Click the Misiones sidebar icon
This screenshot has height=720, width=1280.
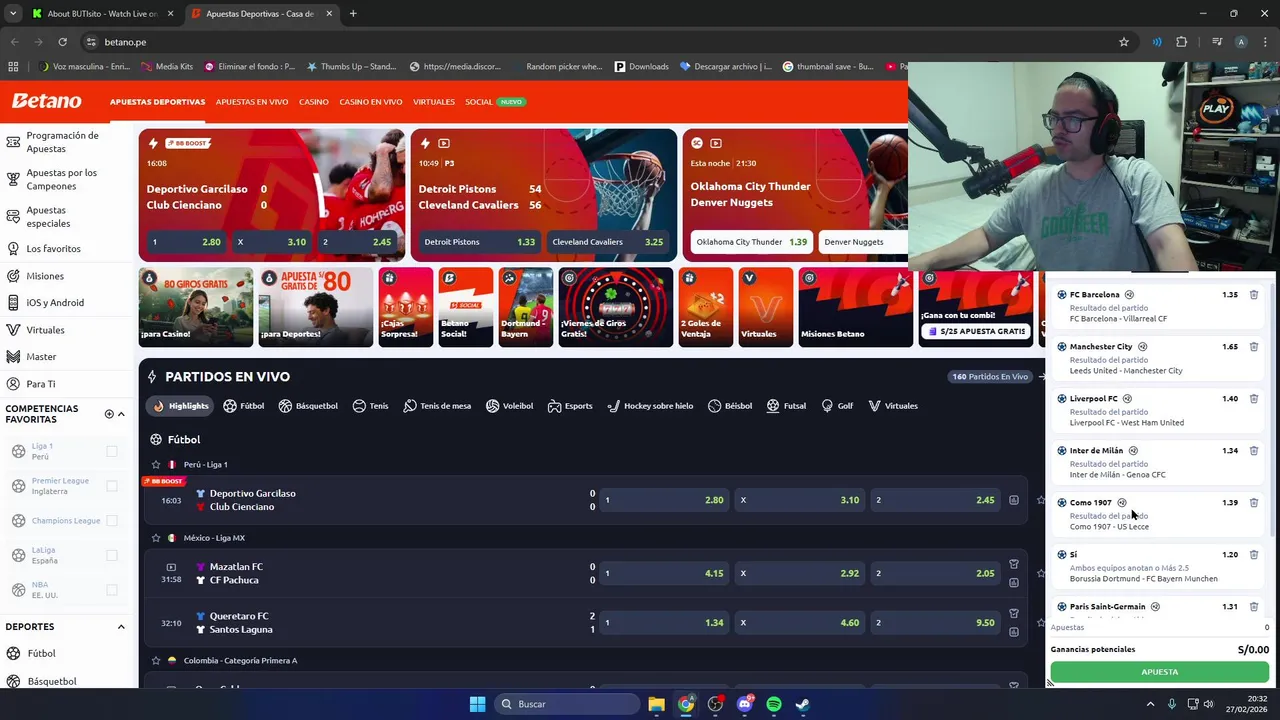click(13, 276)
